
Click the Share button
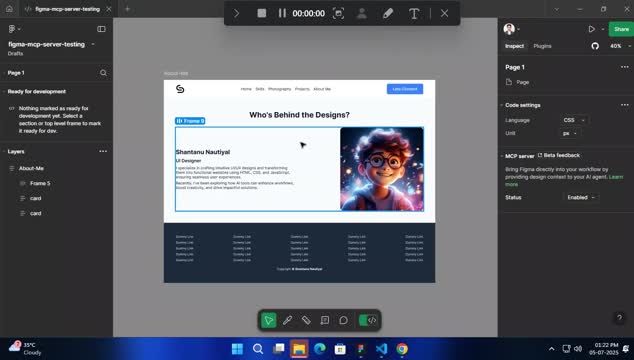(621, 29)
